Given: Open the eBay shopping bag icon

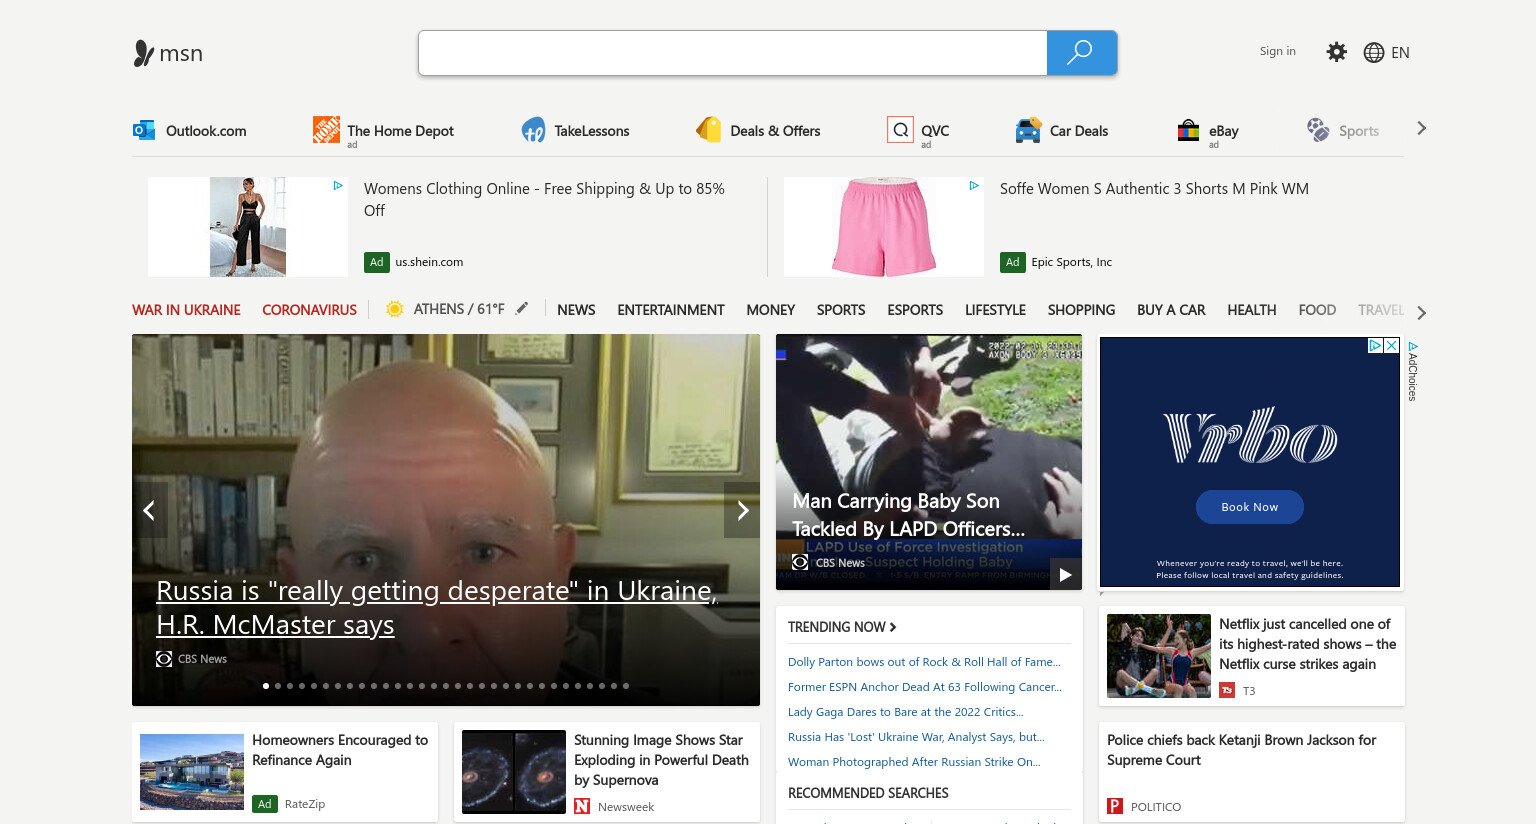Looking at the screenshot, I should [1188, 130].
